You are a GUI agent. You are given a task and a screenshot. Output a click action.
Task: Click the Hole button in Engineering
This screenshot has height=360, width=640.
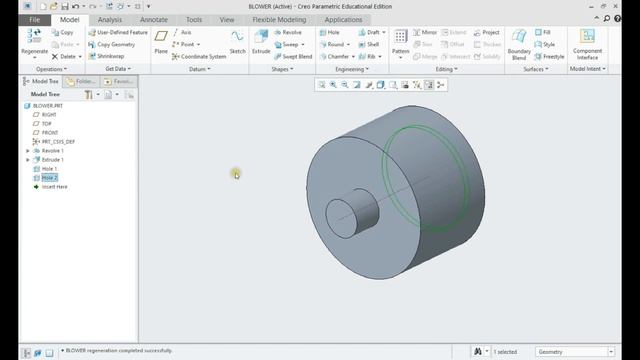coord(330,32)
